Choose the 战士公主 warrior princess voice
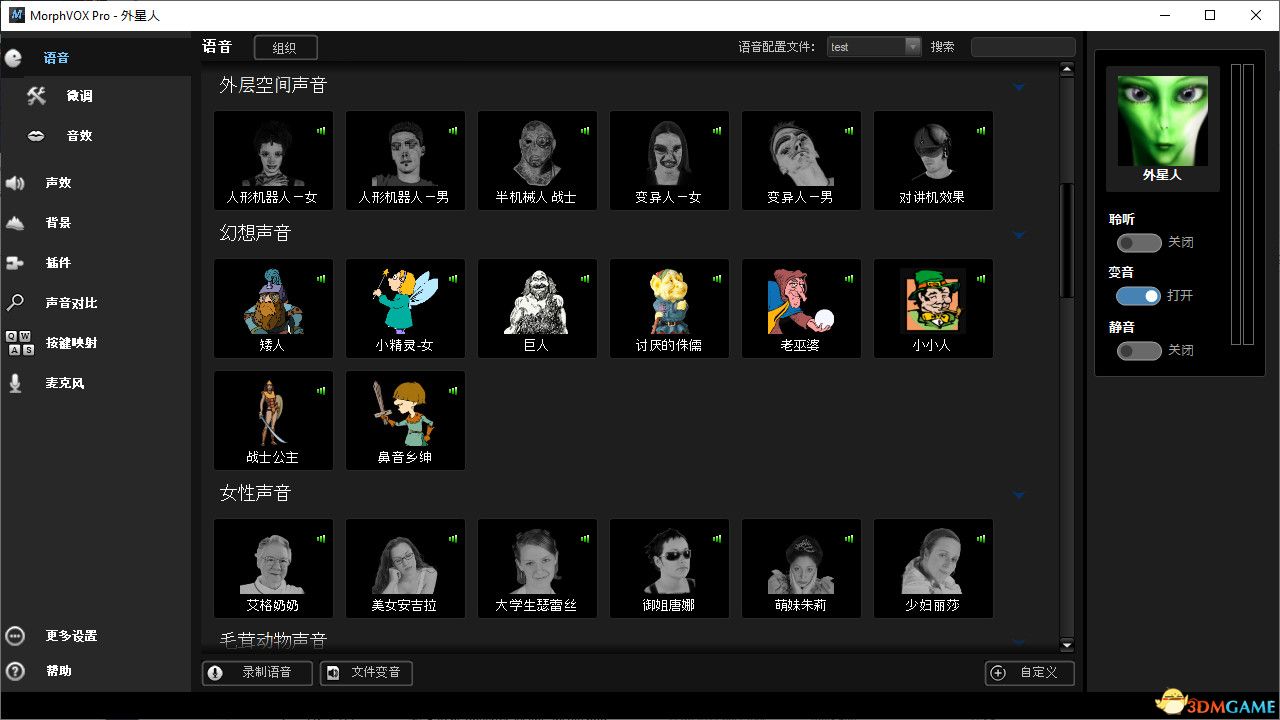The image size is (1280, 720). [x=273, y=419]
